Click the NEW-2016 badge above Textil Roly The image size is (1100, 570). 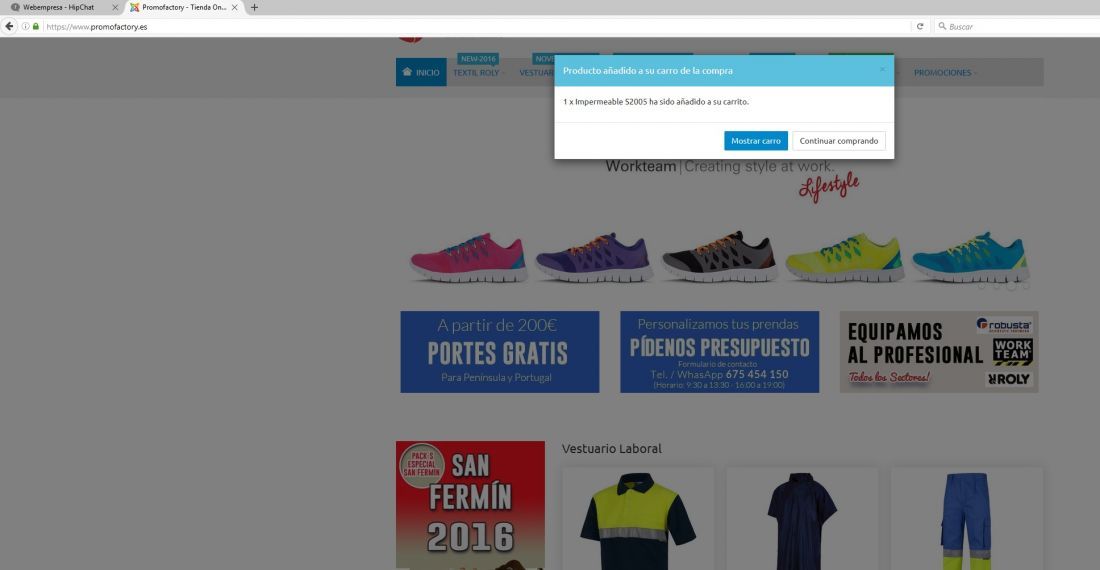coord(478,59)
